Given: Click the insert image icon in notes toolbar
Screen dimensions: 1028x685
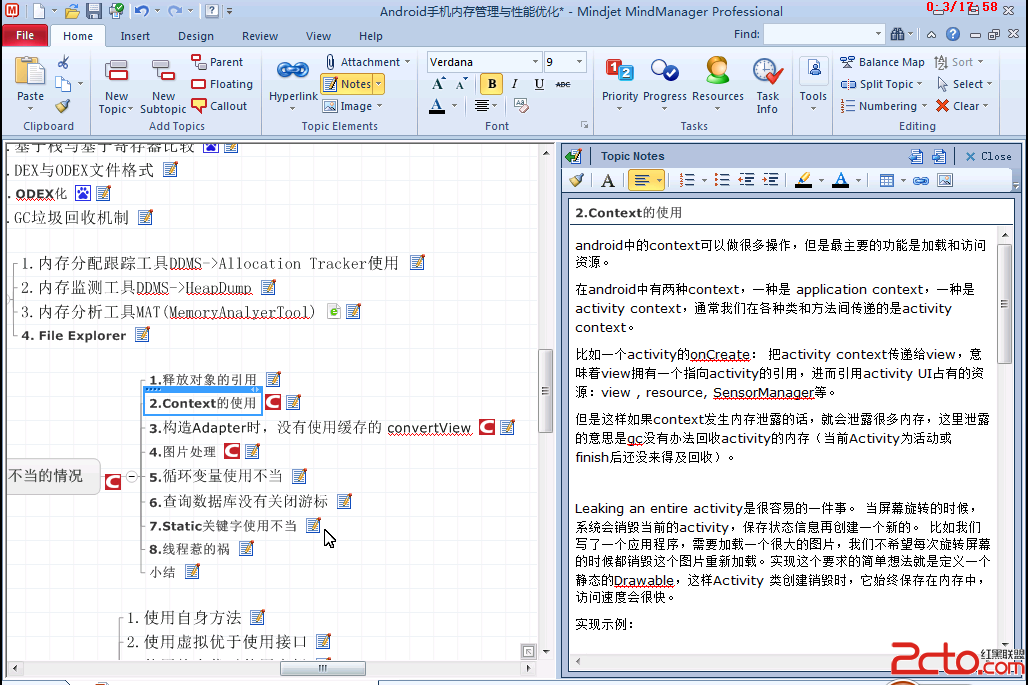Looking at the screenshot, I should [945, 180].
